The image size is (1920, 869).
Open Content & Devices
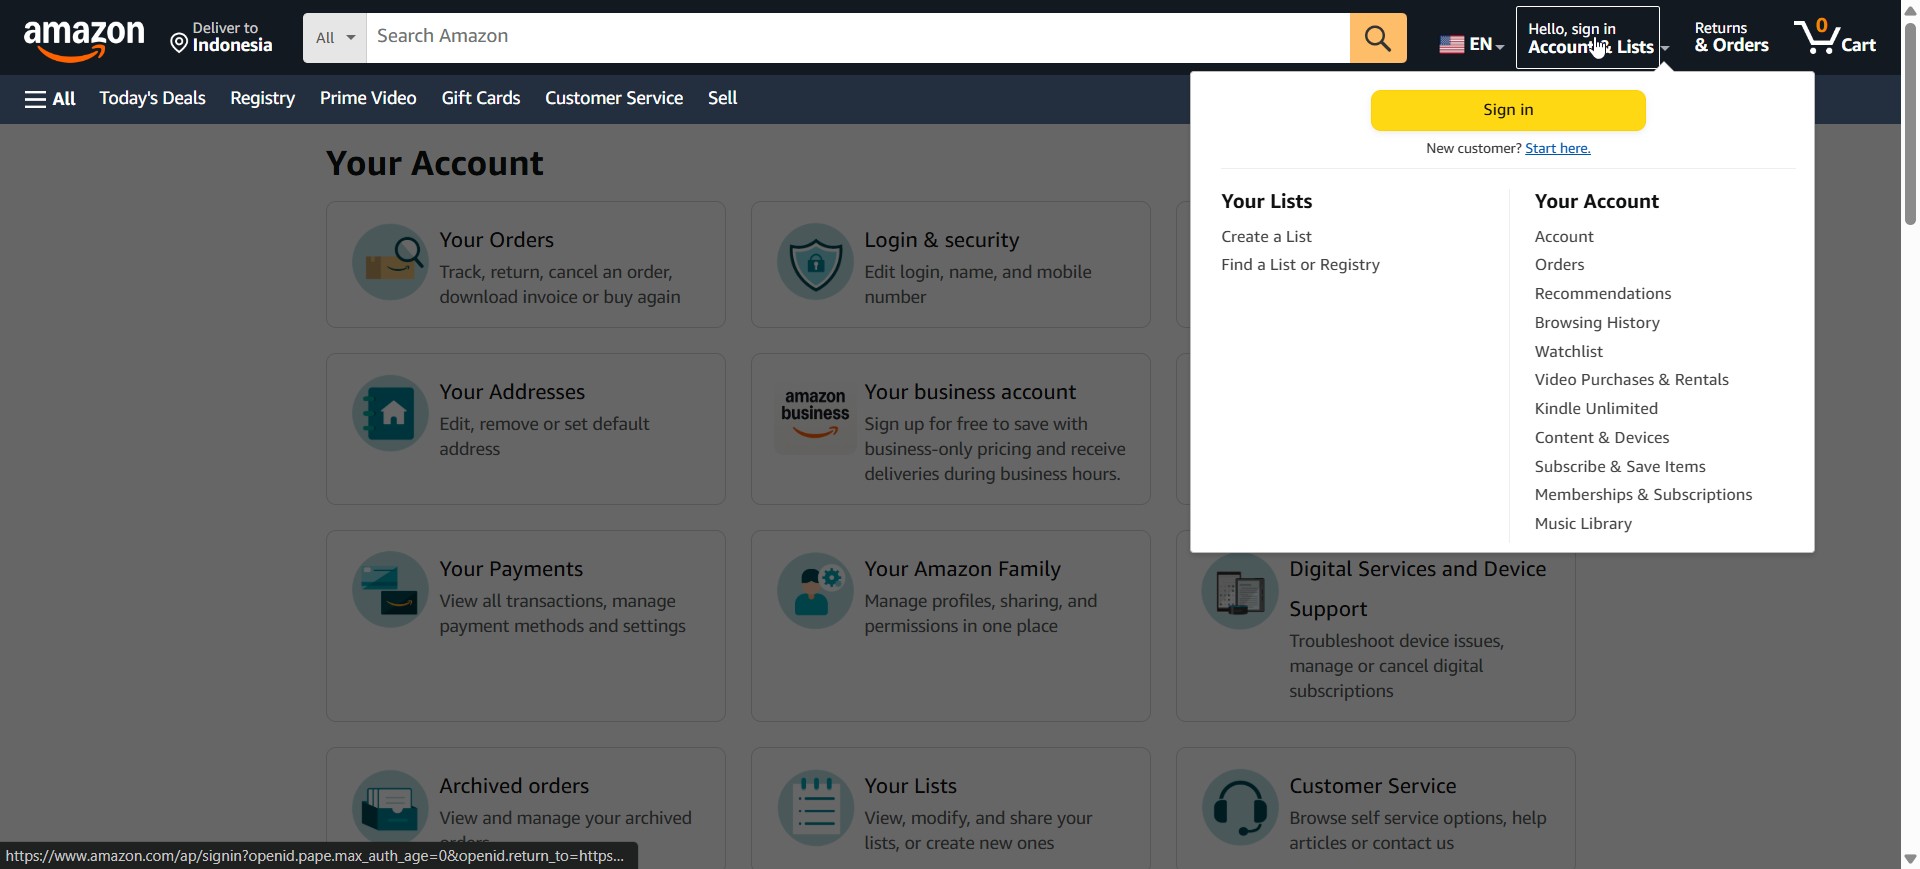(1602, 438)
